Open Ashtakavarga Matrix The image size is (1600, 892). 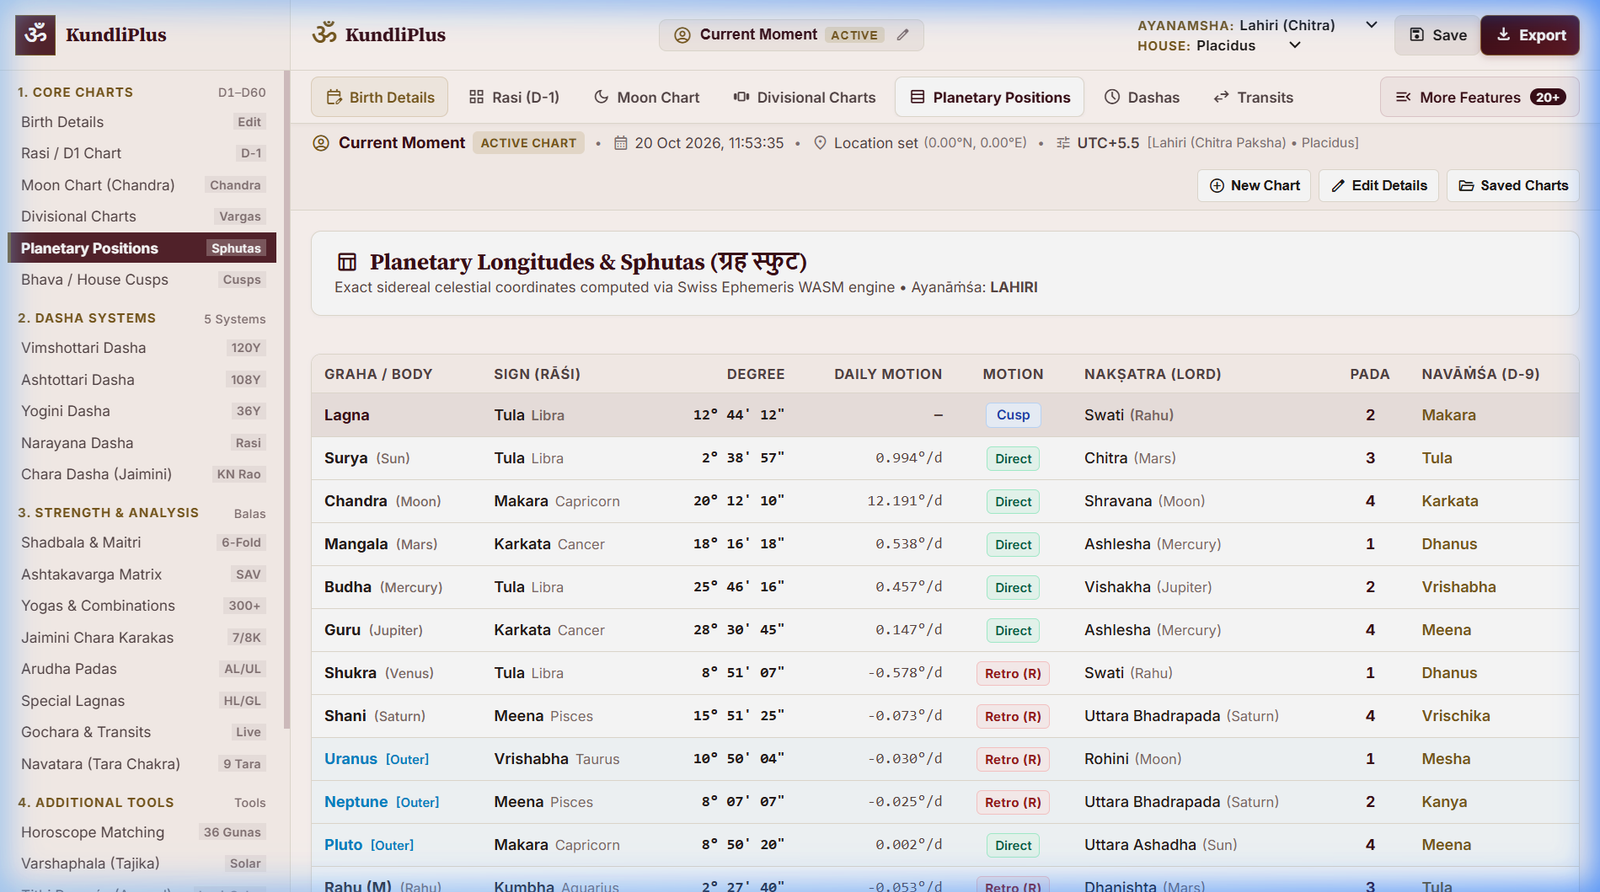pos(142,574)
